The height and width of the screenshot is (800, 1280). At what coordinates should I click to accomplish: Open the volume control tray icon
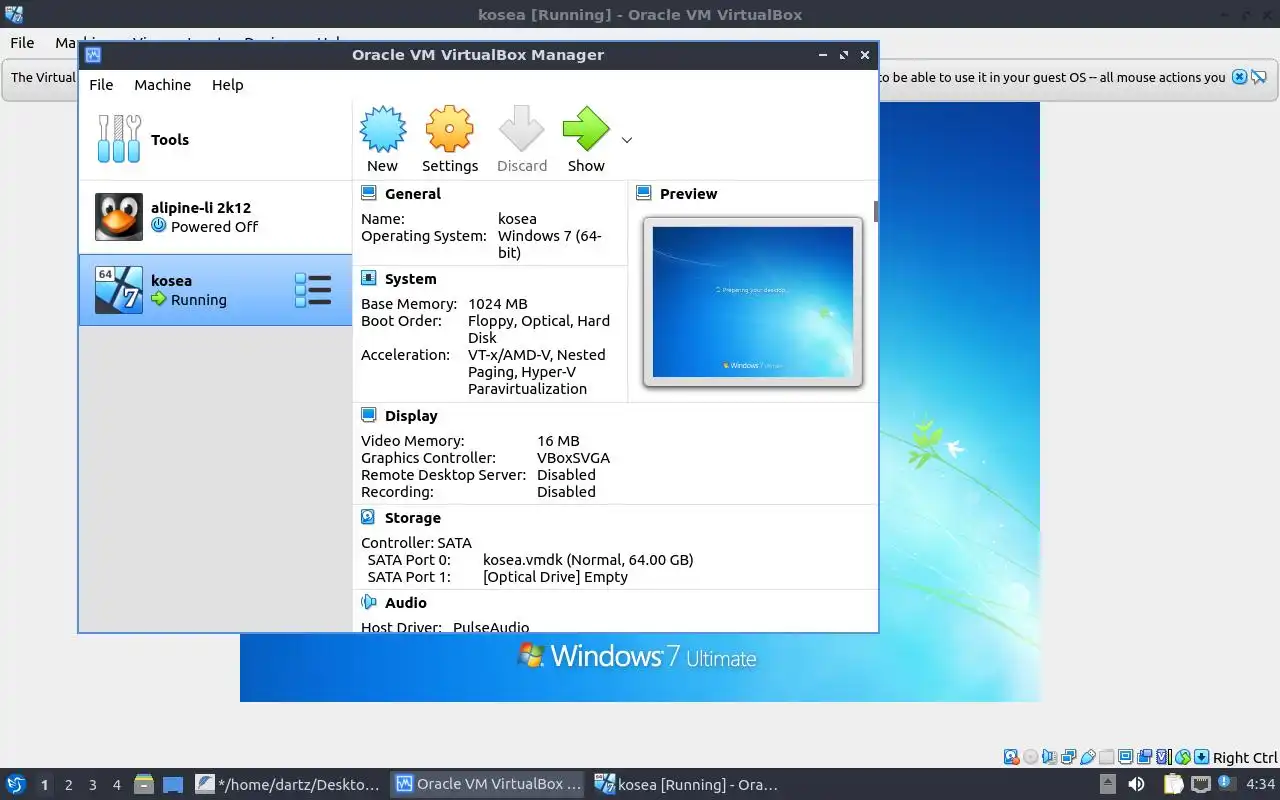[1136, 784]
